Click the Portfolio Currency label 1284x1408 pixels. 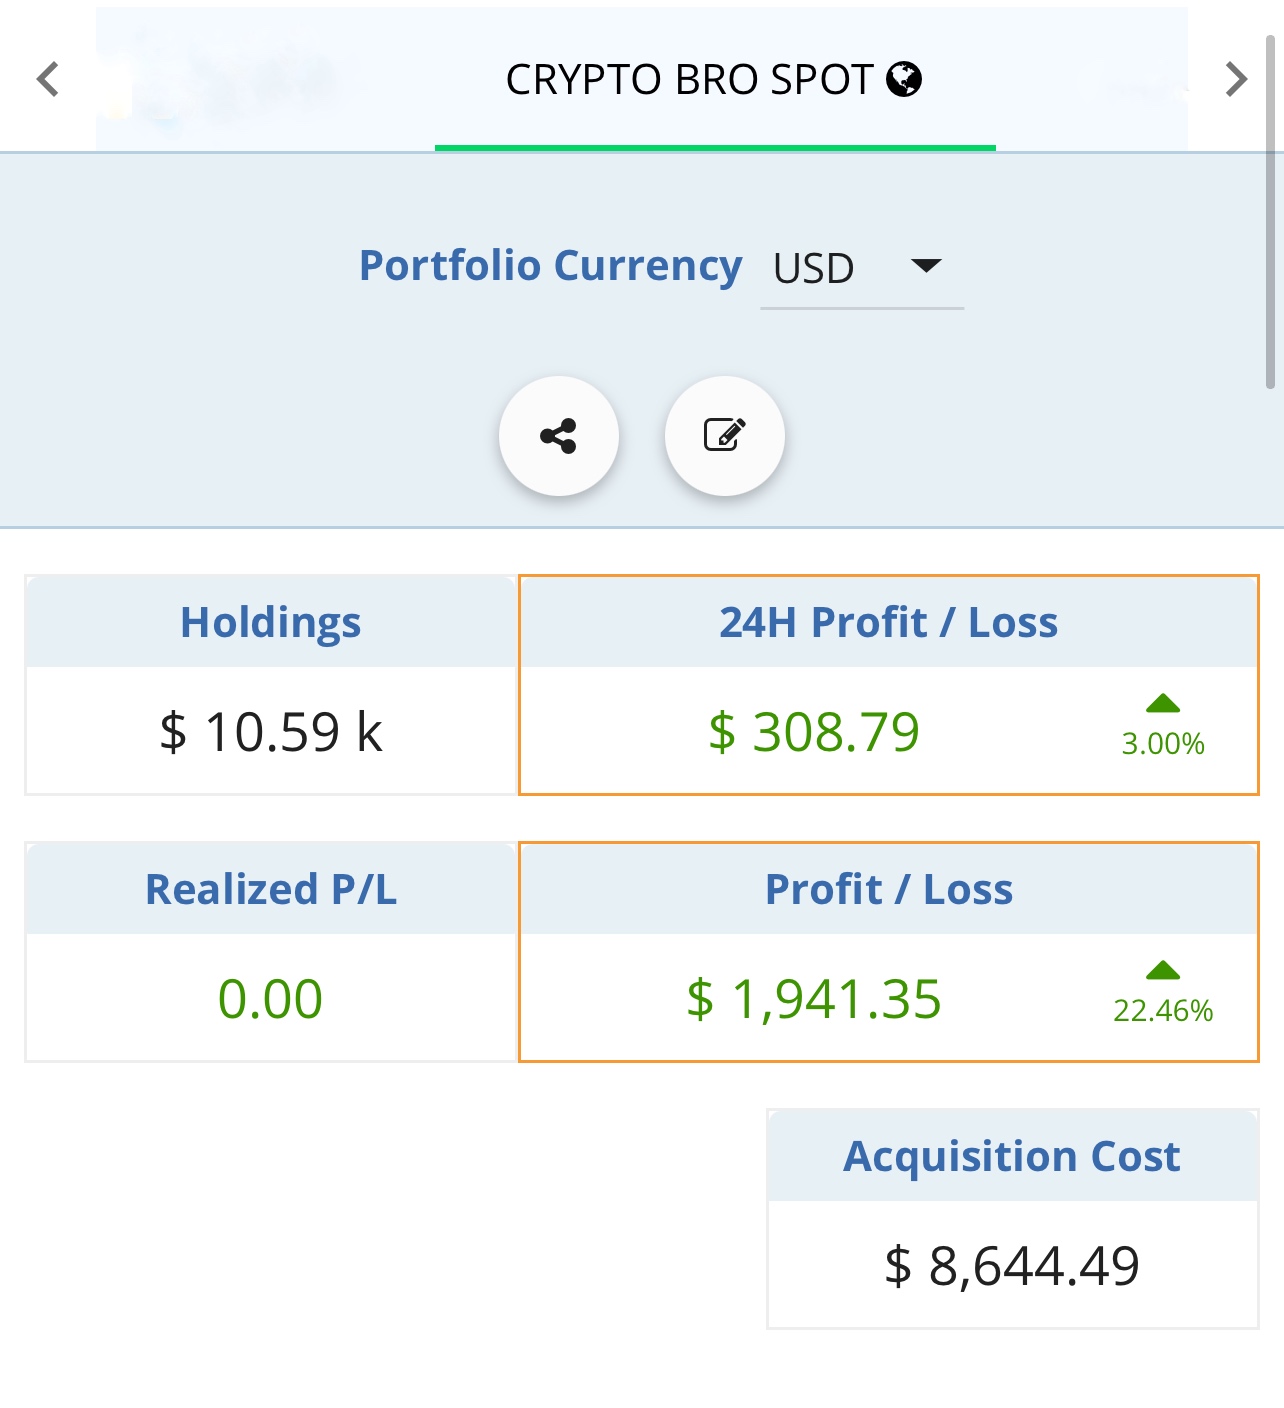(550, 266)
